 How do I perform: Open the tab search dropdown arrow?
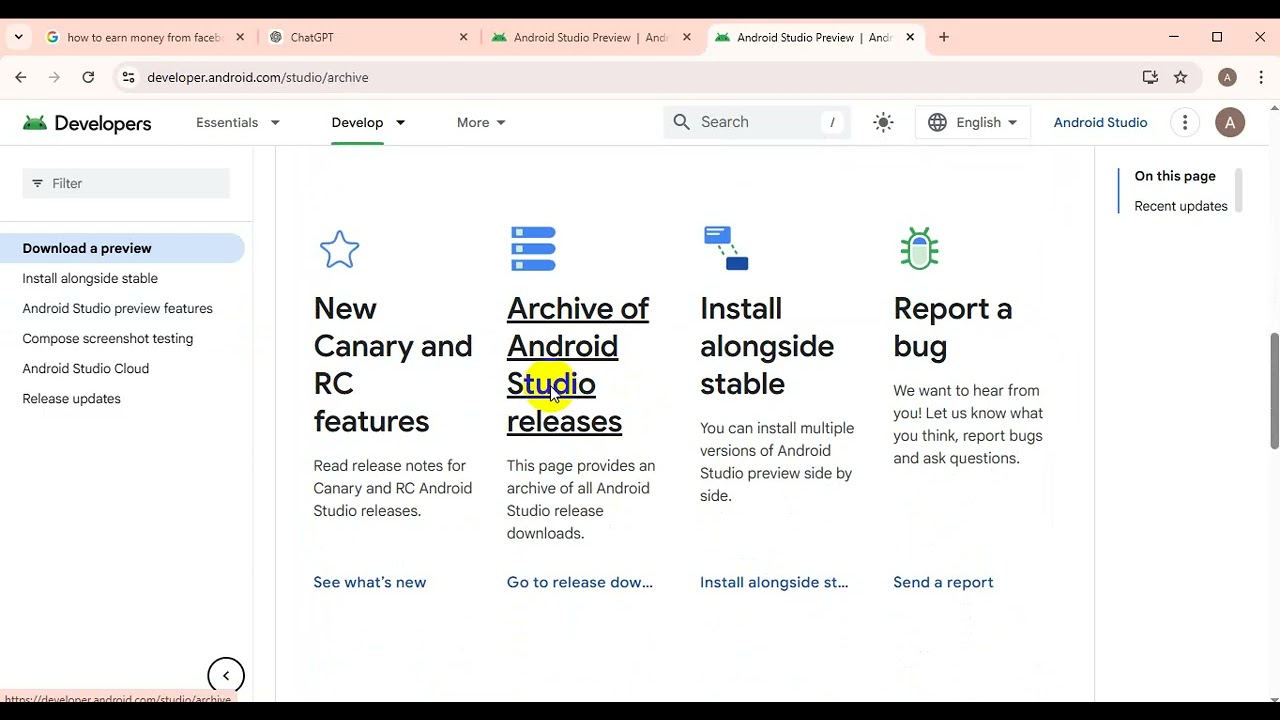click(x=18, y=37)
